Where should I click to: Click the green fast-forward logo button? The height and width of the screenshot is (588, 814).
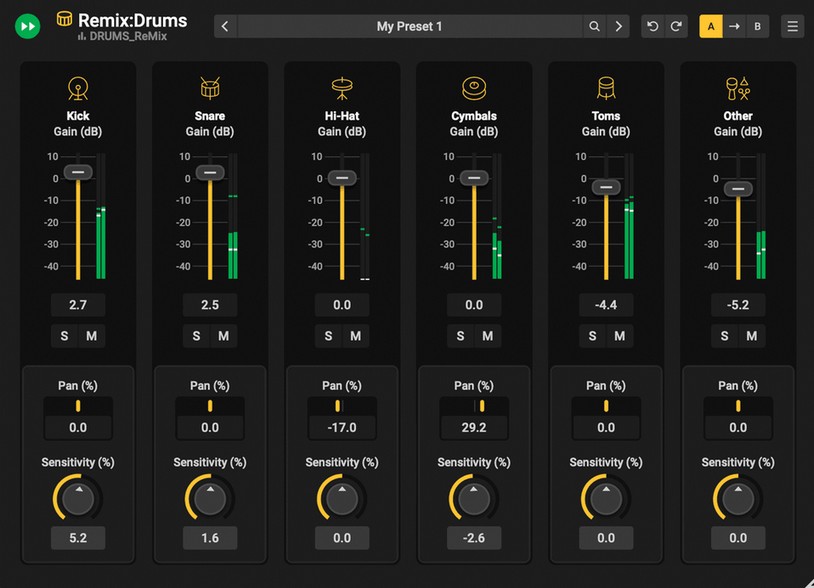coord(28,26)
